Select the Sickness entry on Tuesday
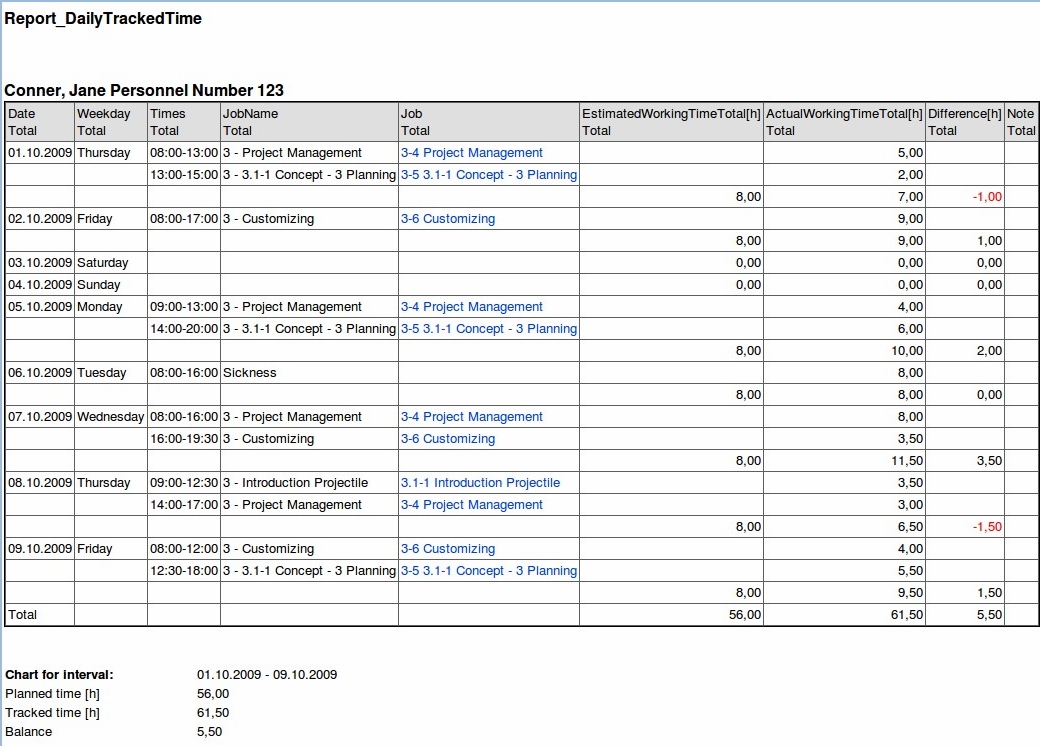 coord(249,373)
